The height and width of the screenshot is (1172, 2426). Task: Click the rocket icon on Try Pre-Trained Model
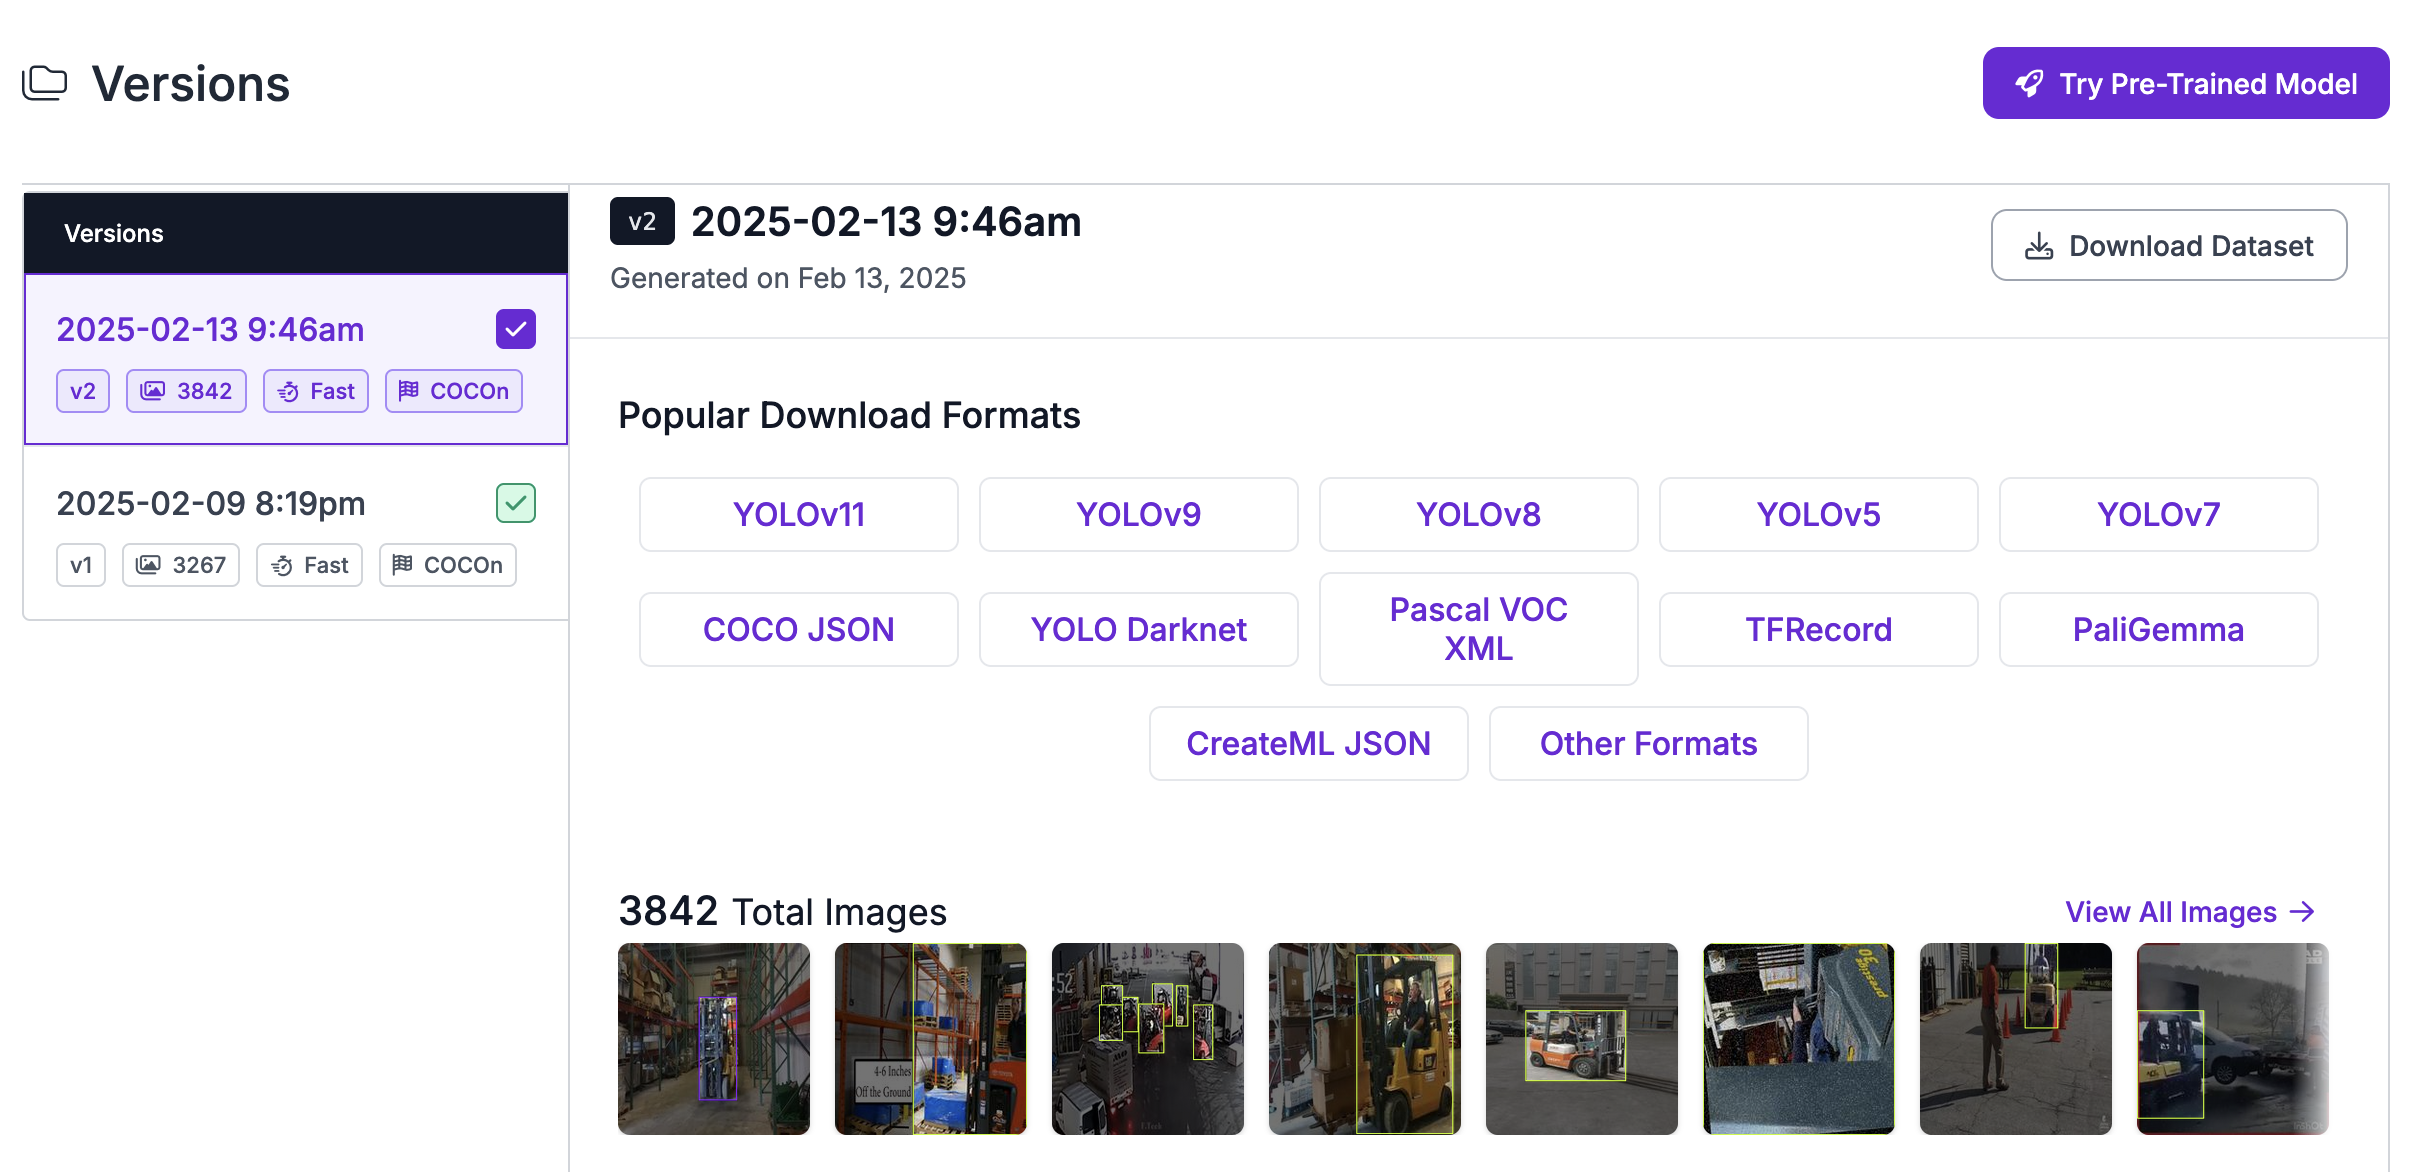point(2030,83)
